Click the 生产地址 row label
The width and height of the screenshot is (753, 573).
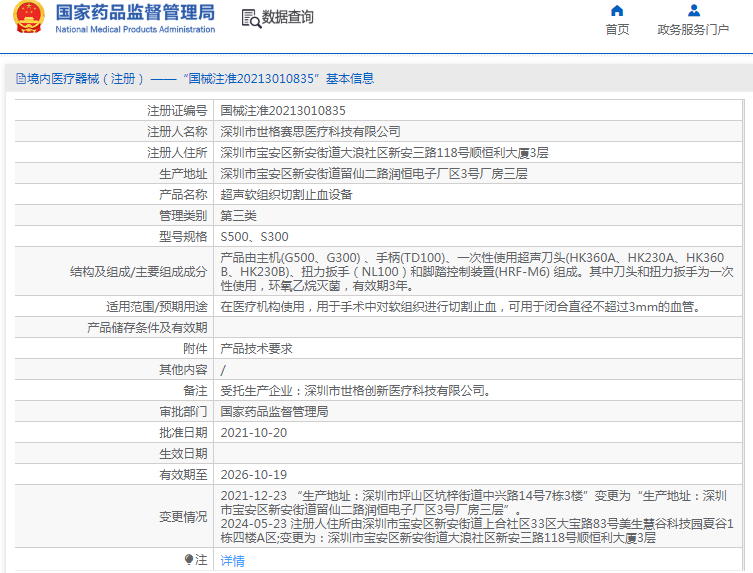pos(183,174)
